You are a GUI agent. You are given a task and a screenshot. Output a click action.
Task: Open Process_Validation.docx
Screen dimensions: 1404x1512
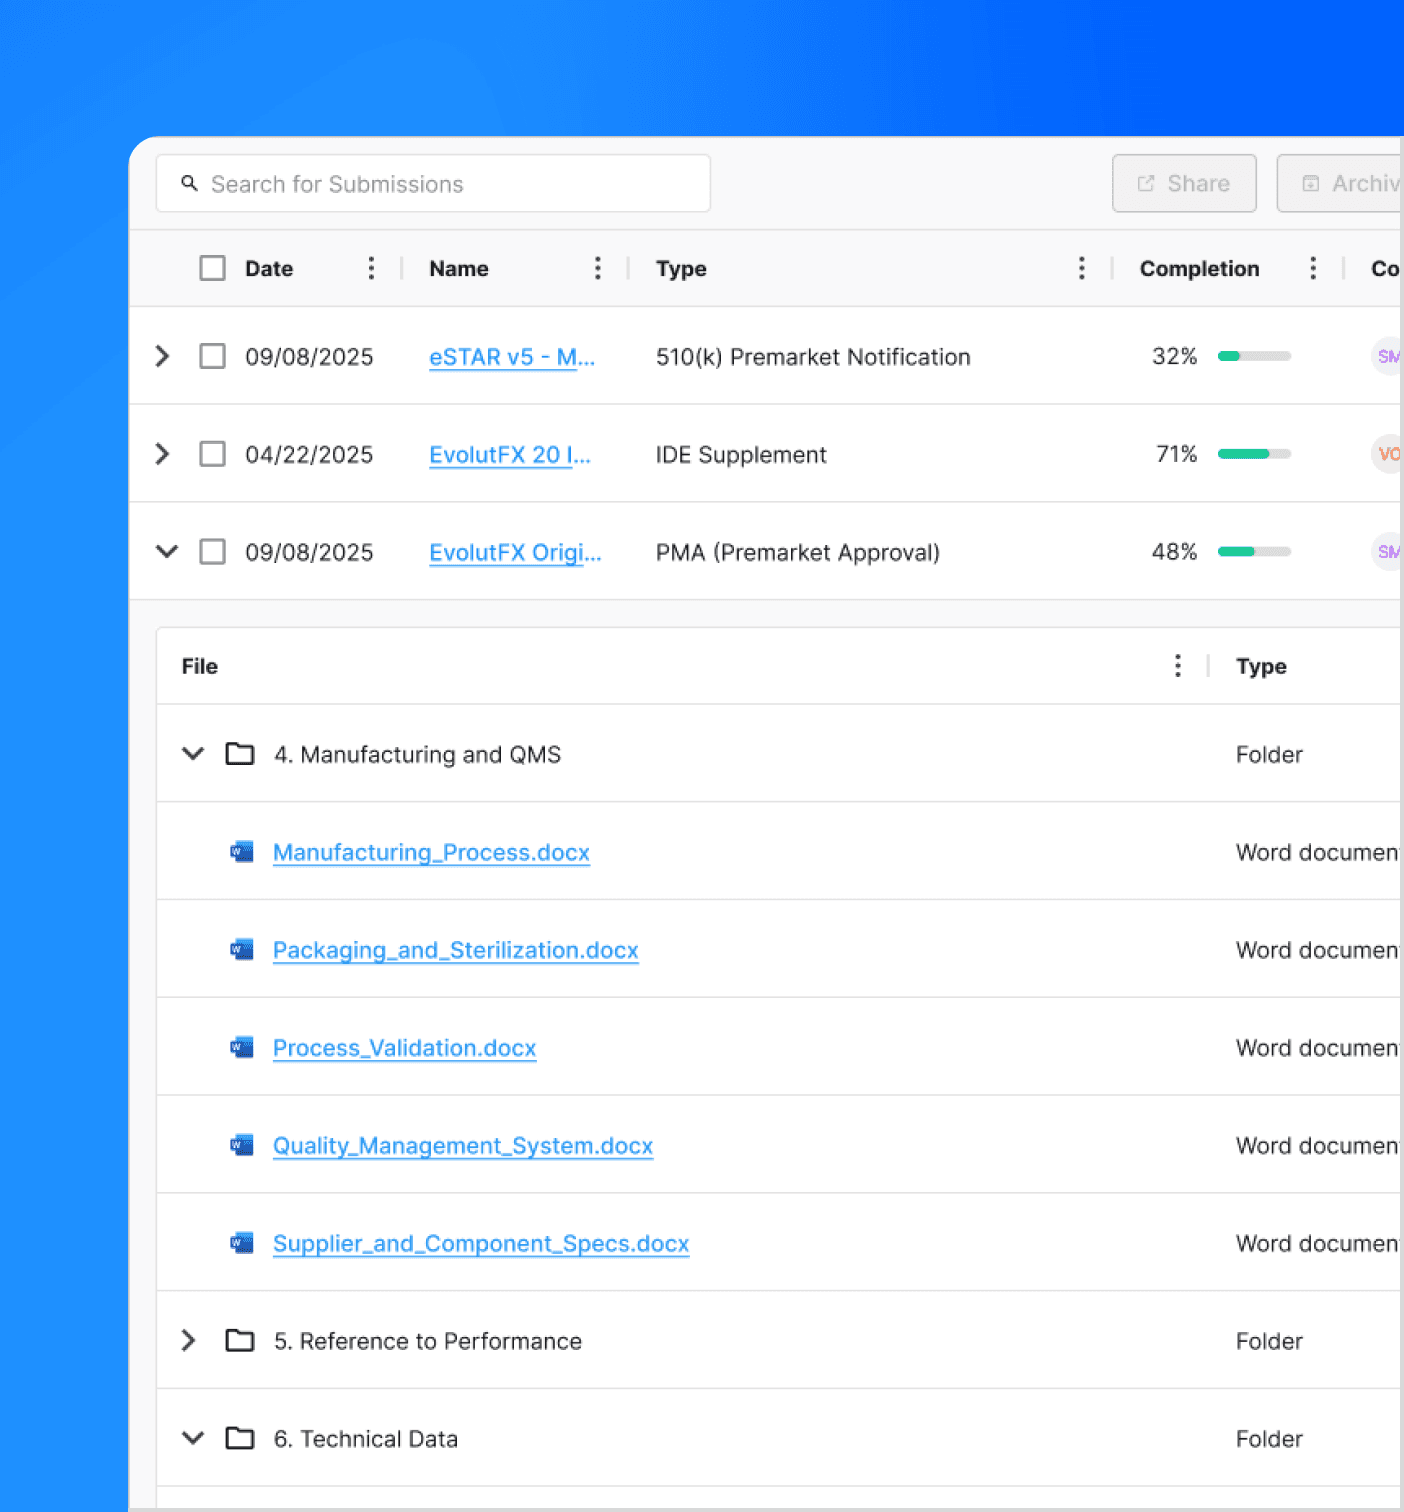click(x=405, y=1048)
